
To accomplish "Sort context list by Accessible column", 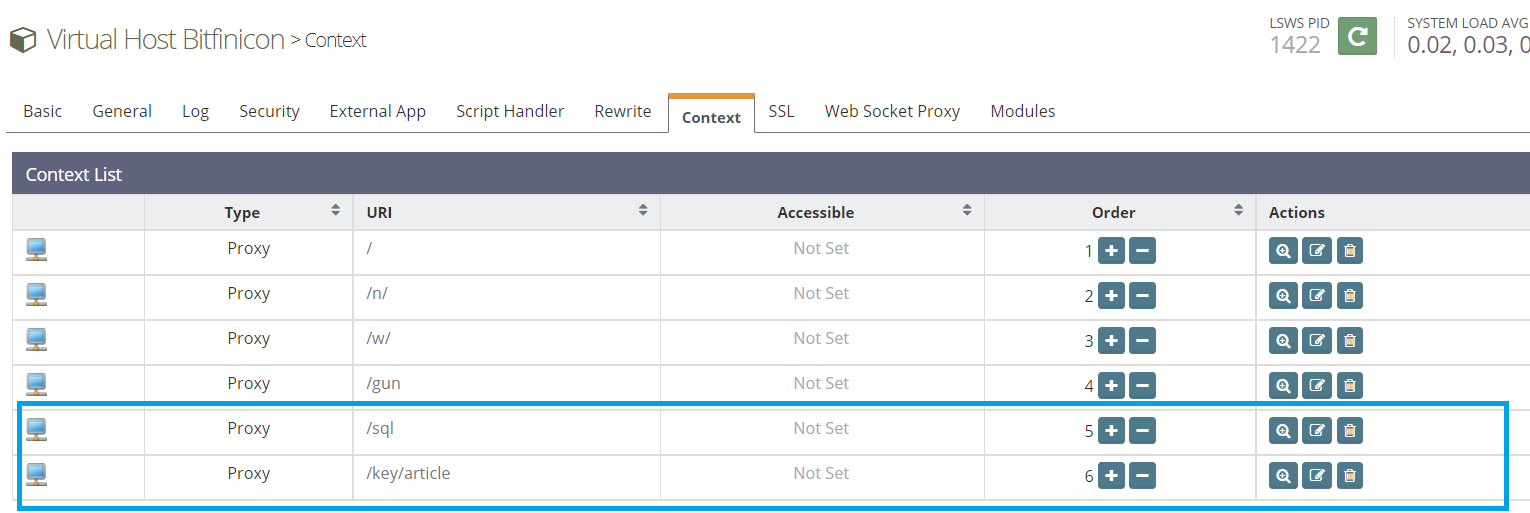I will click(966, 211).
